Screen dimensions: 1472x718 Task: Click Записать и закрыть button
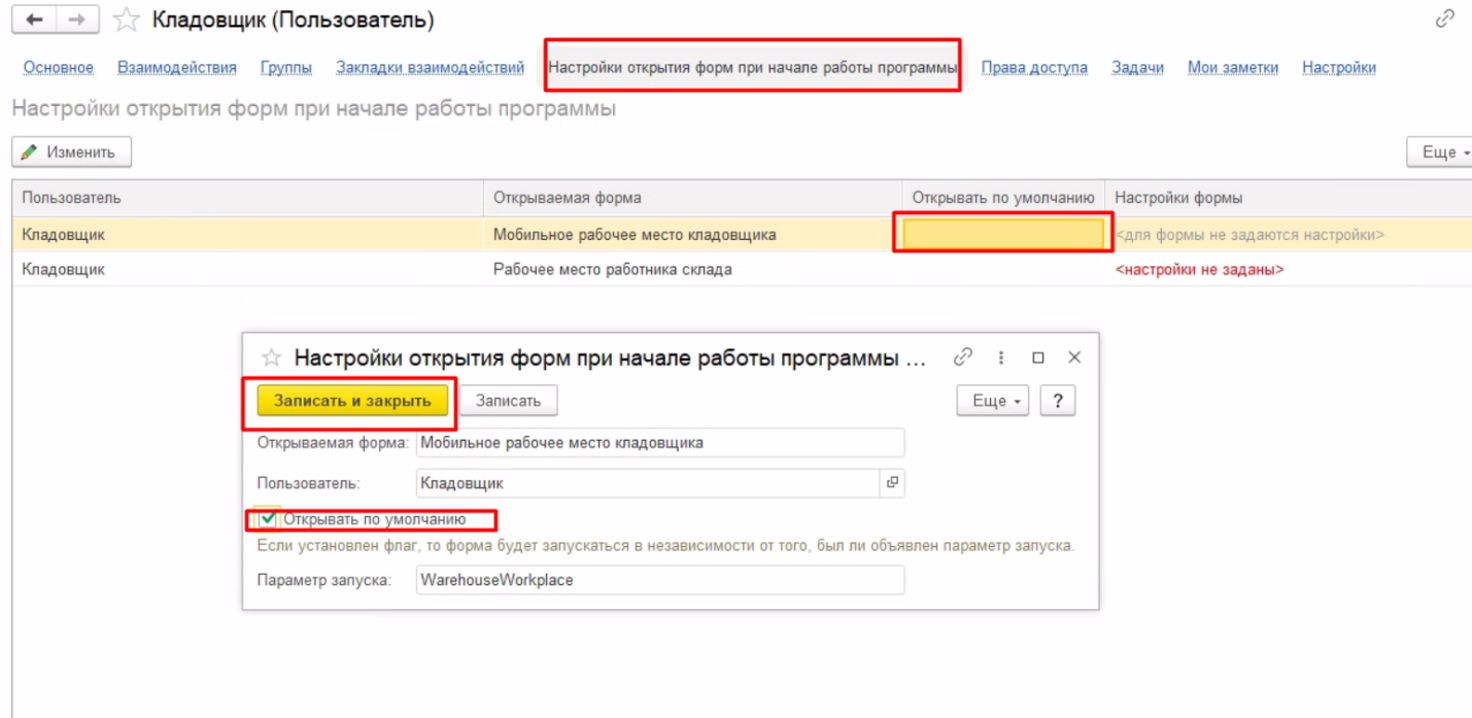click(352, 401)
